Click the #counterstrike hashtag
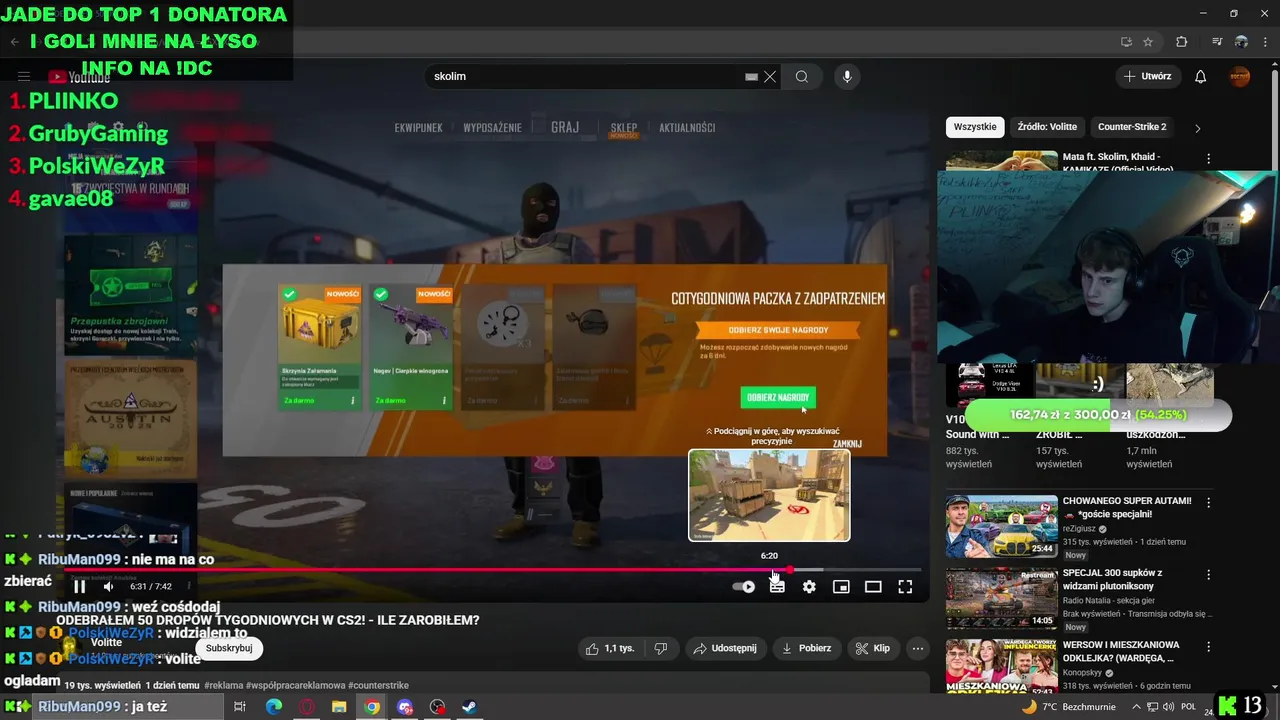 point(379,685)
